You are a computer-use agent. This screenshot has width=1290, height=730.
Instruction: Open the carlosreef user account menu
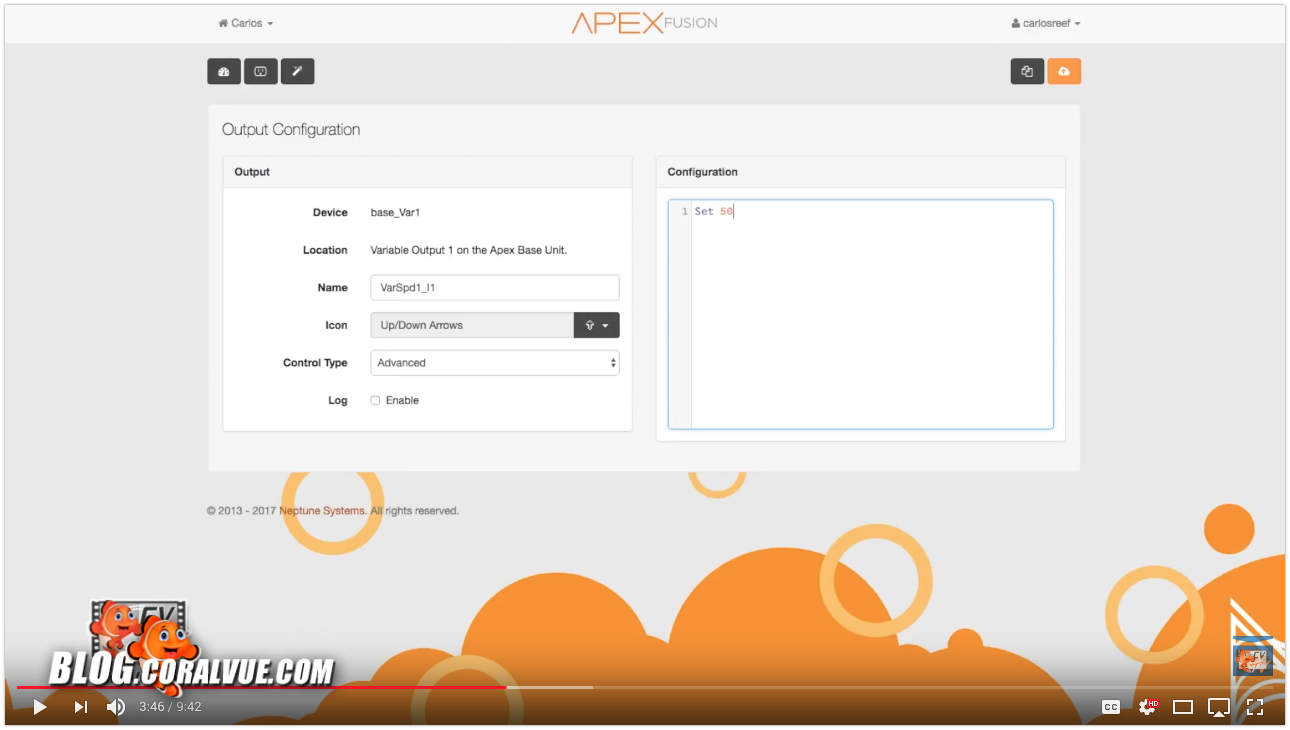pos(1046,23)
